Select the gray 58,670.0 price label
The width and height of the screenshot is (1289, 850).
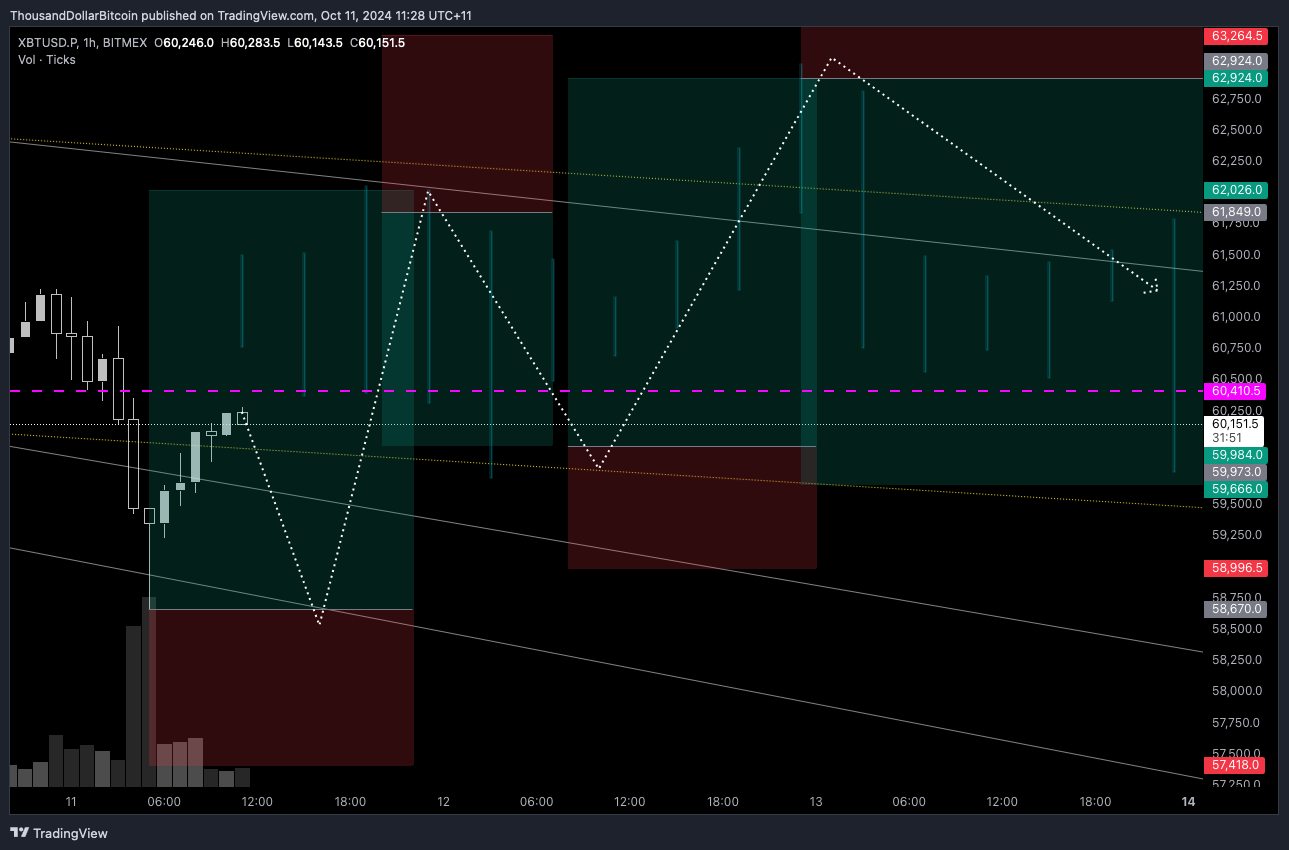[x=1238, y=609]
